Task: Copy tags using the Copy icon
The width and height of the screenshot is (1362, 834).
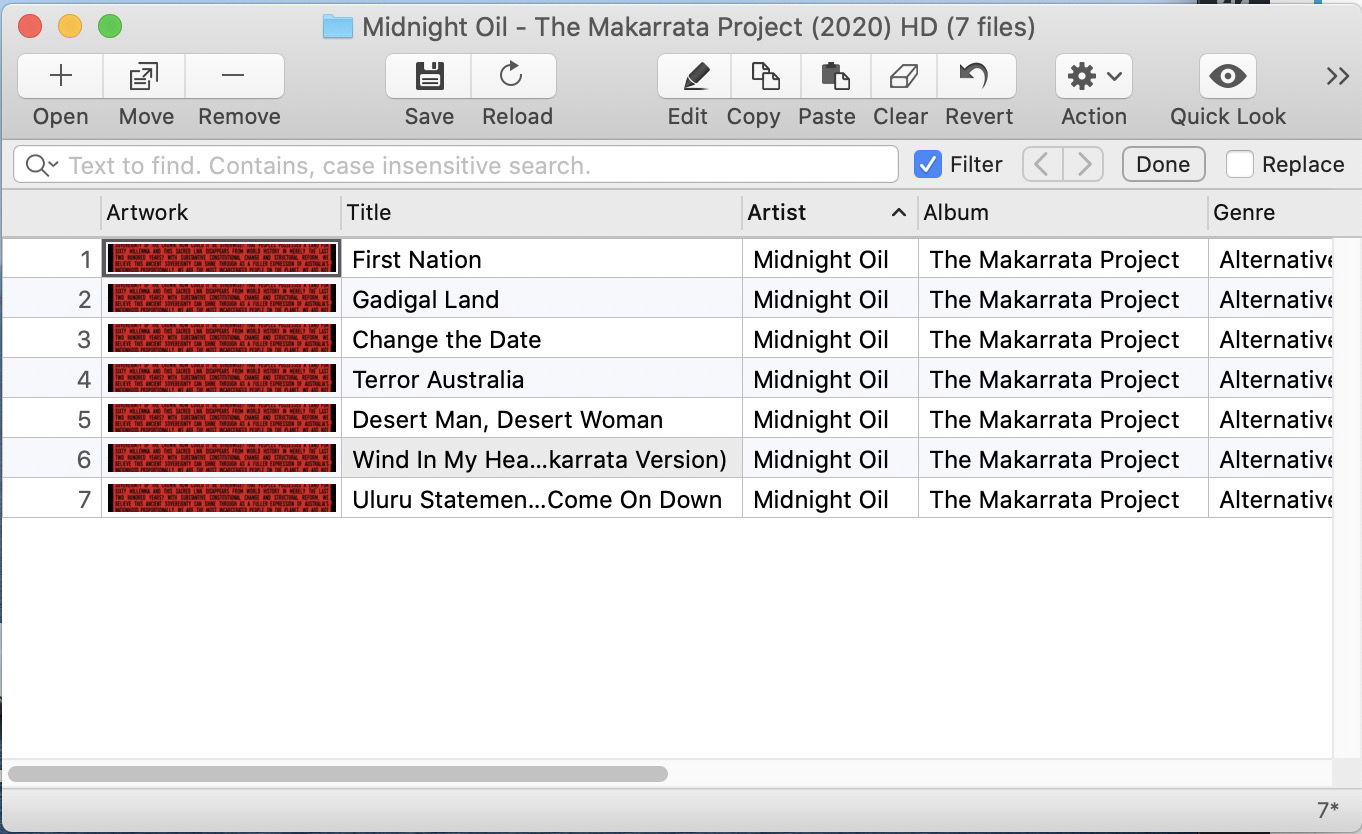Action: tap(765, 76)
